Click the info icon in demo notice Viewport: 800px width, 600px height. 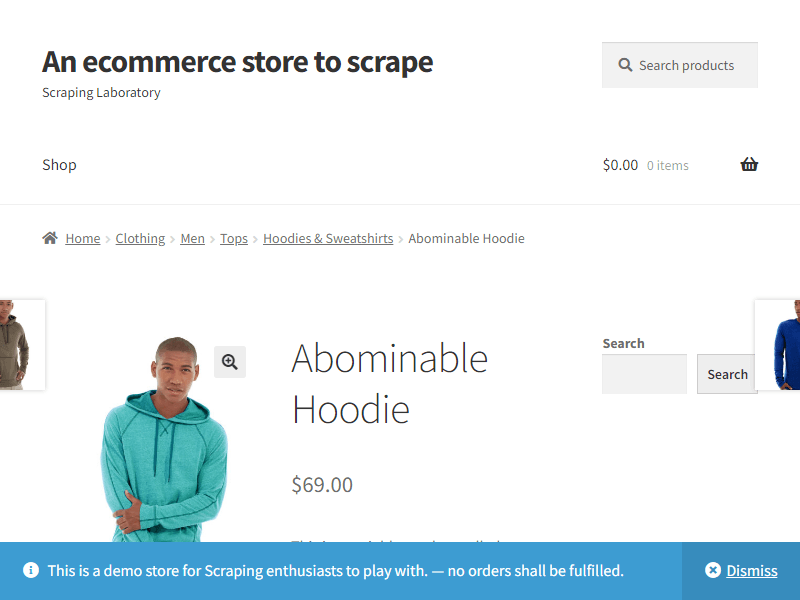pos(31,570)
